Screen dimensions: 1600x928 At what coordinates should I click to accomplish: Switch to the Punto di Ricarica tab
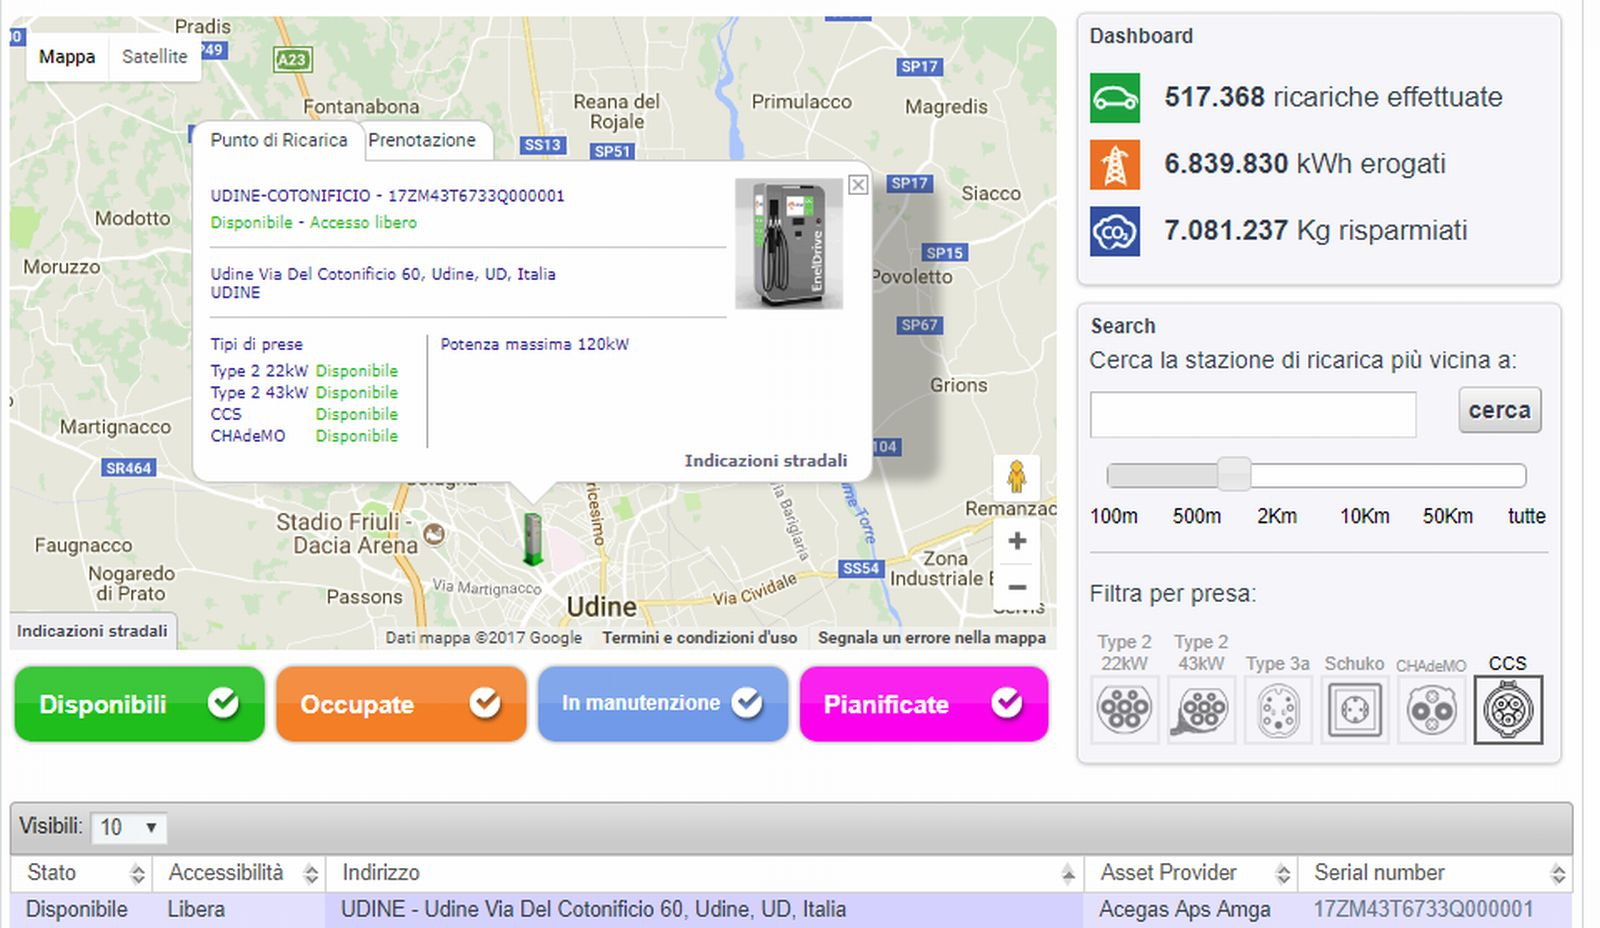[279, 140]
